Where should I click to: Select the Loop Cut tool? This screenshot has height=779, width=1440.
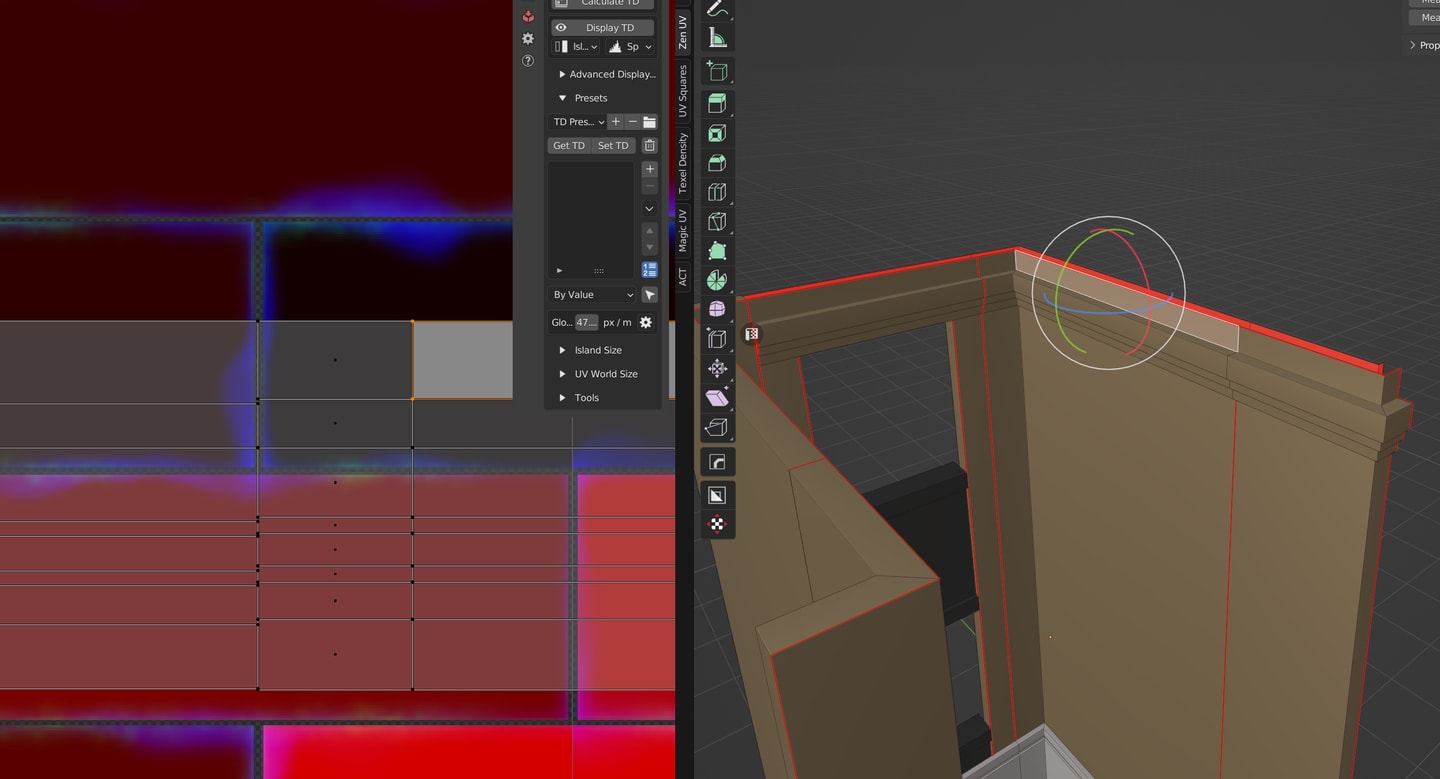[x=717, y=192]
